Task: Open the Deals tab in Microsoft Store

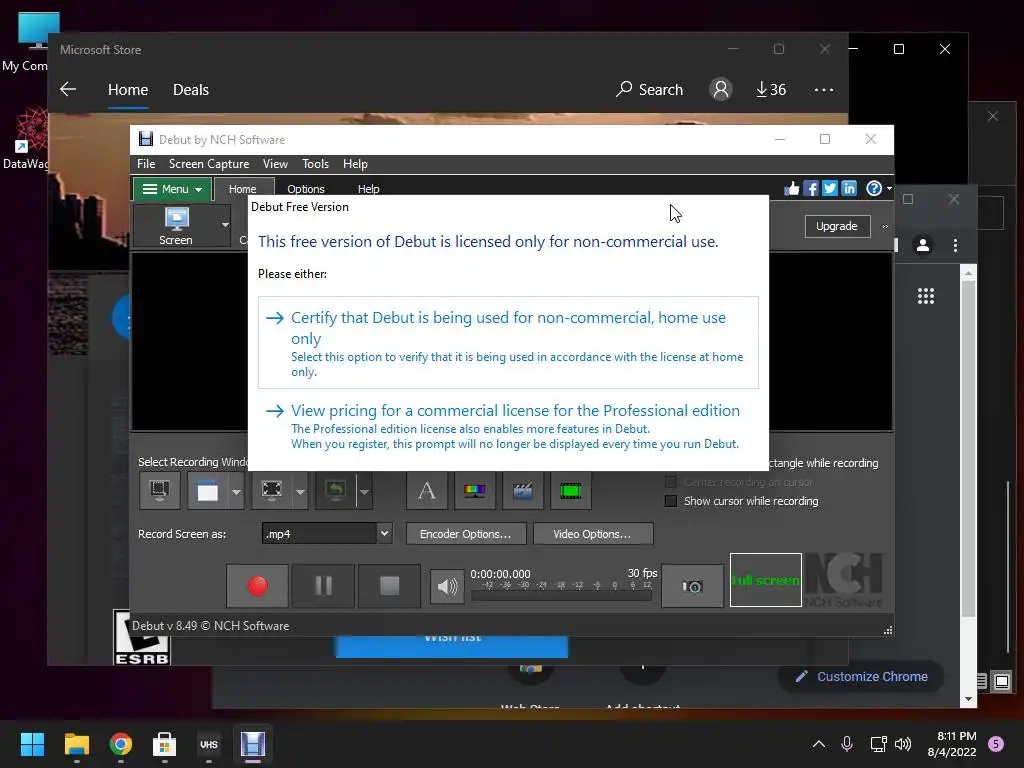Action: [191, 89]
